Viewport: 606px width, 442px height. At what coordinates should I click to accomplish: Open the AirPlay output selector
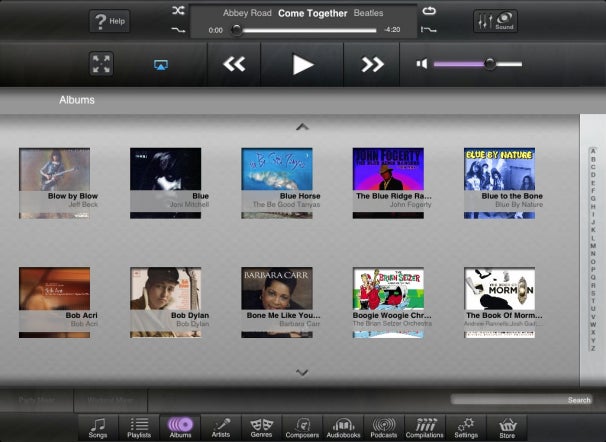(x=161, y=65)
